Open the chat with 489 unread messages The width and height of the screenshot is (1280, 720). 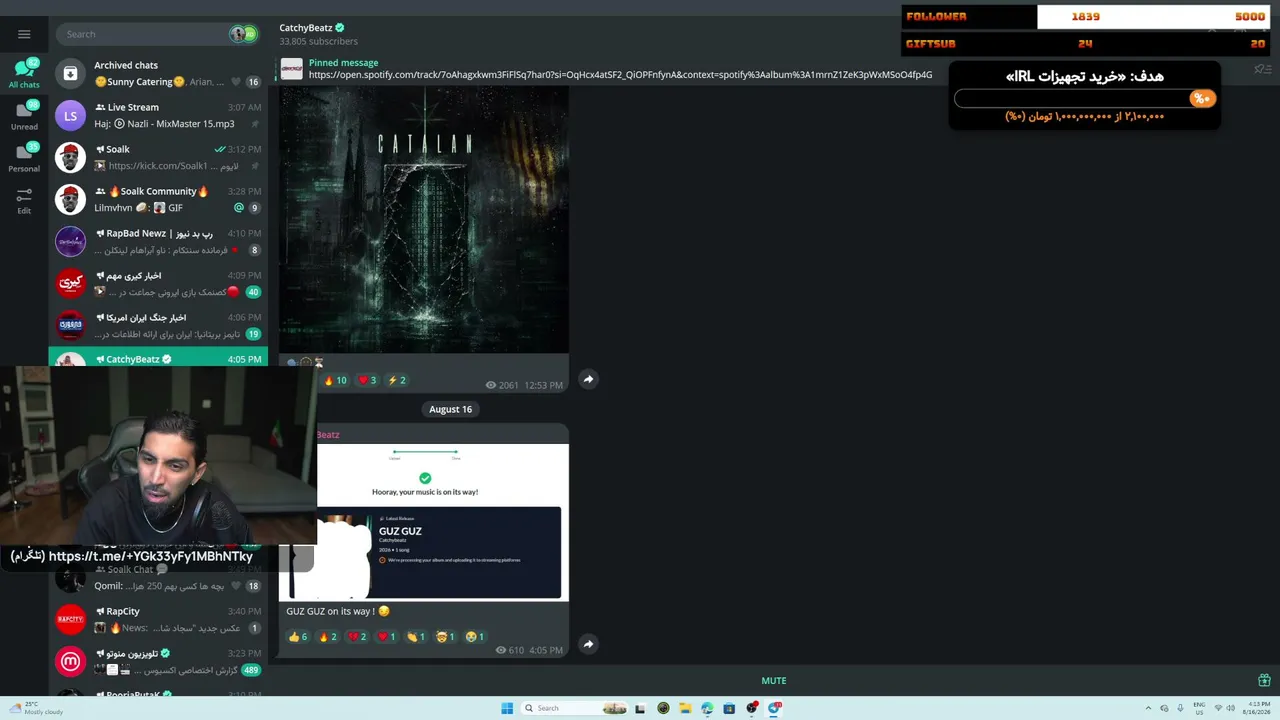[x=158, y=661]
